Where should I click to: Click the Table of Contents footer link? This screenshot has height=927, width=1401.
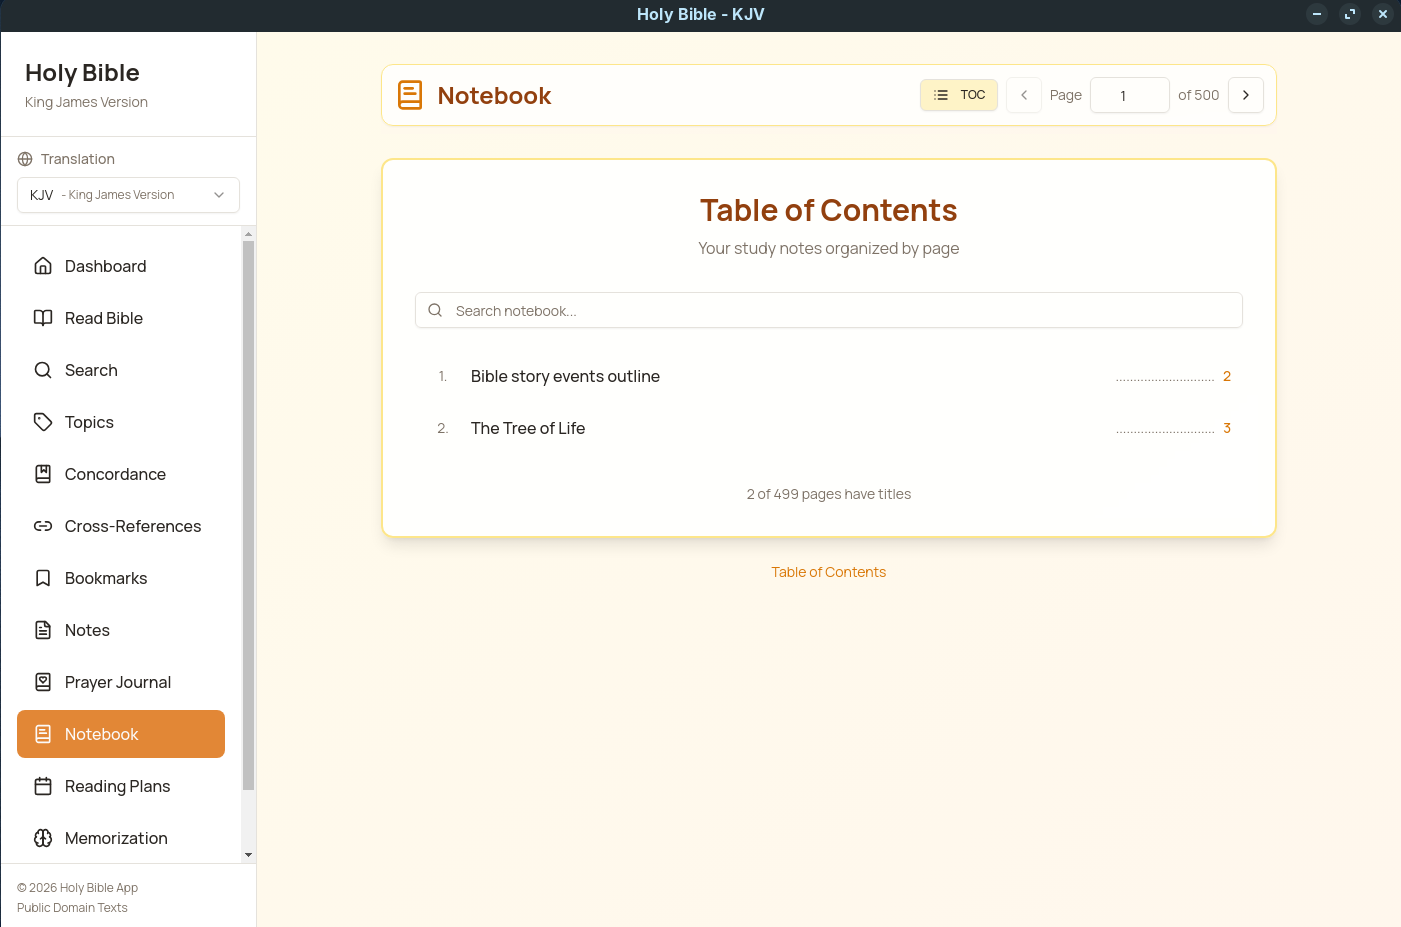(829, 572)
